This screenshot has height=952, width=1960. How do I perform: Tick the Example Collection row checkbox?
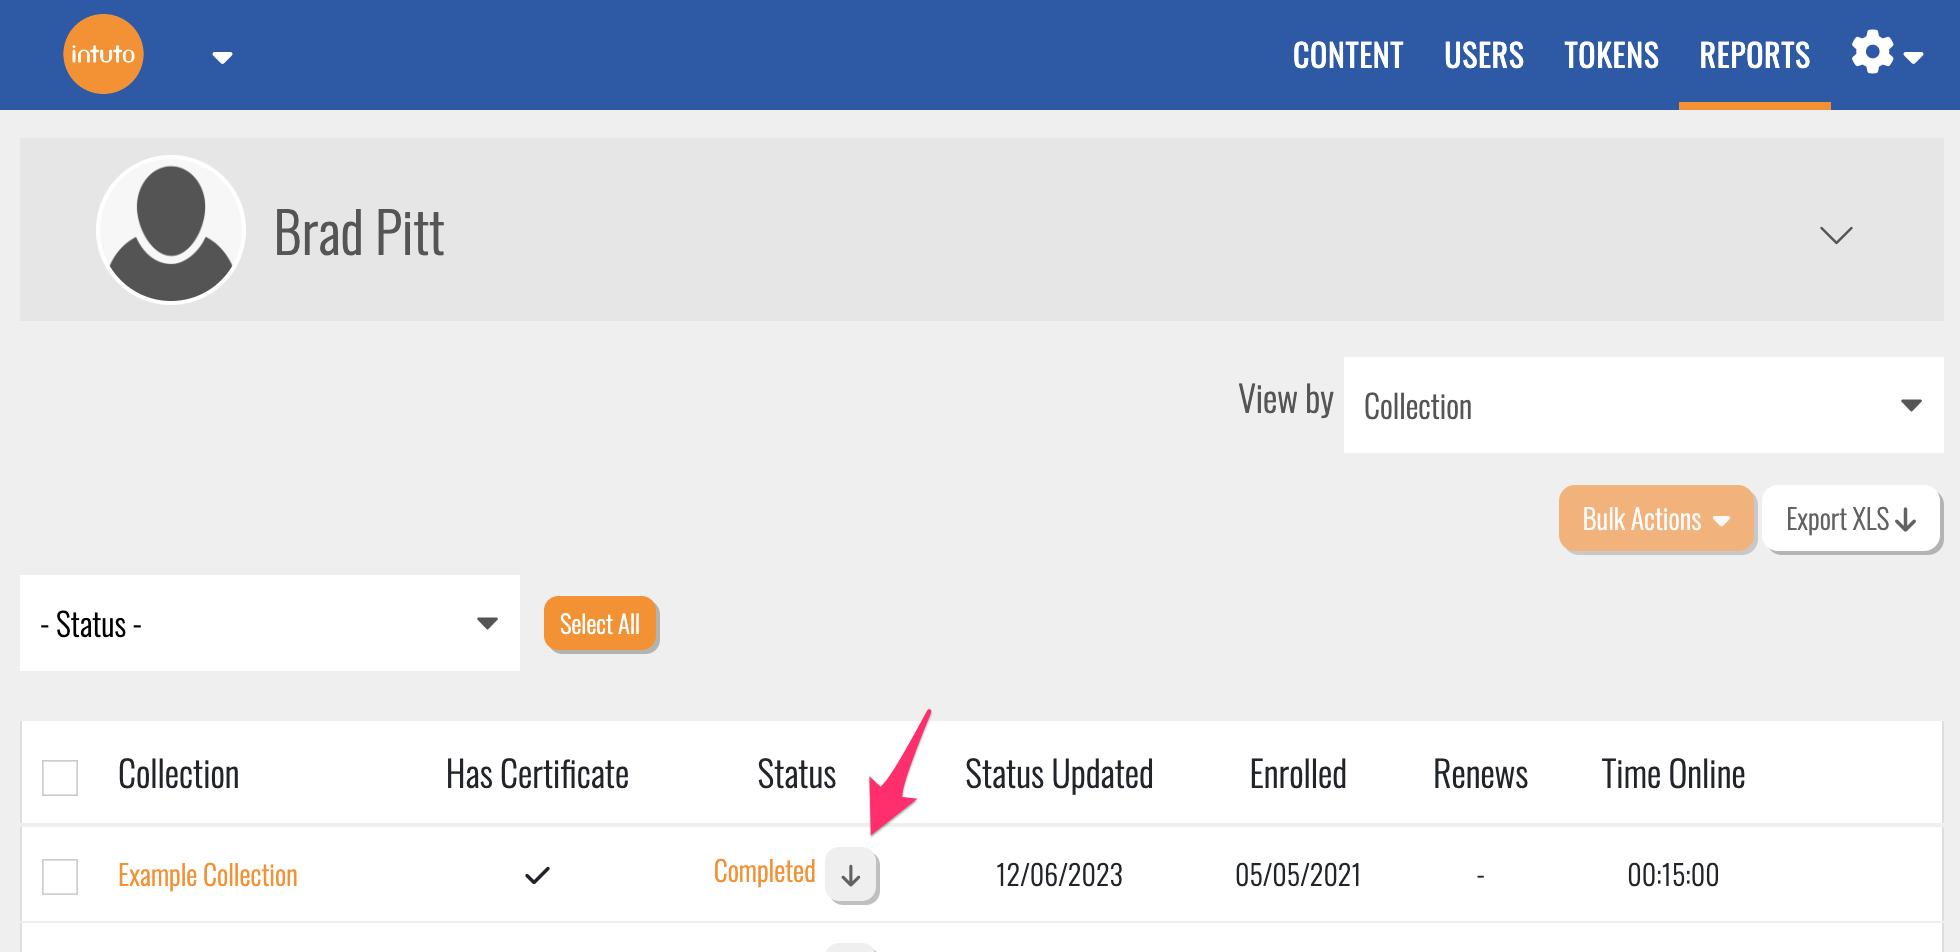(x=60, y=876)
